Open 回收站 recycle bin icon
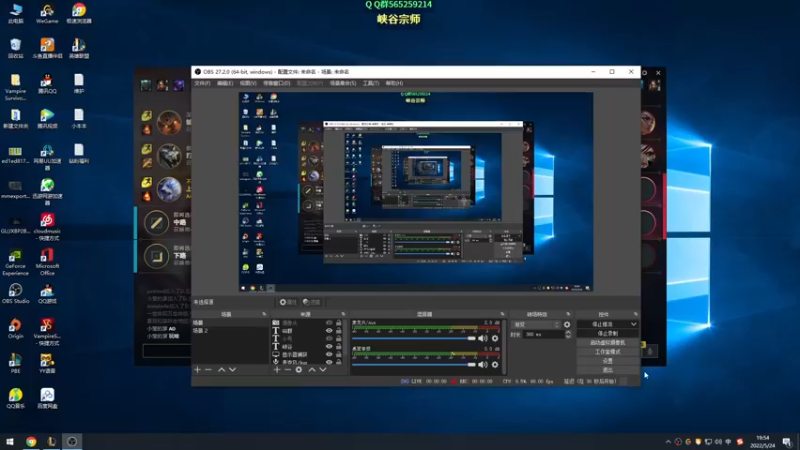 [15, 49]
